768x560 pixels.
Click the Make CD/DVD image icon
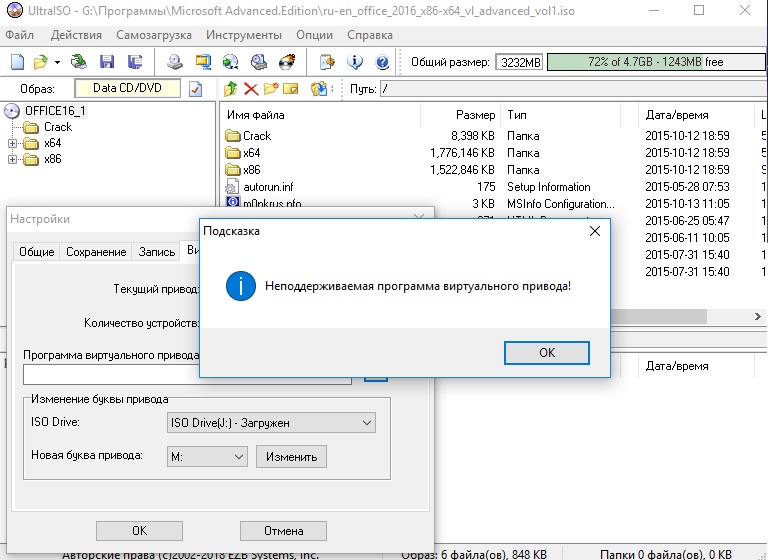point(175,62)
